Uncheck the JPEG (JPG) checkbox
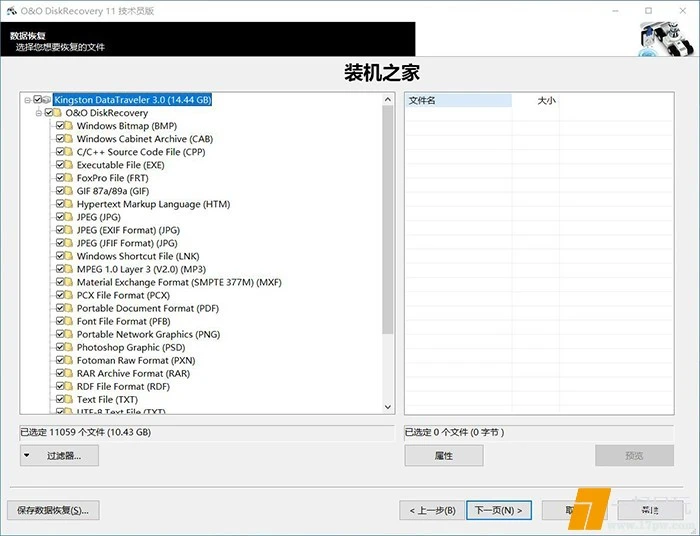This screenshot has width=700, height=536. click(x=60, y=217)
